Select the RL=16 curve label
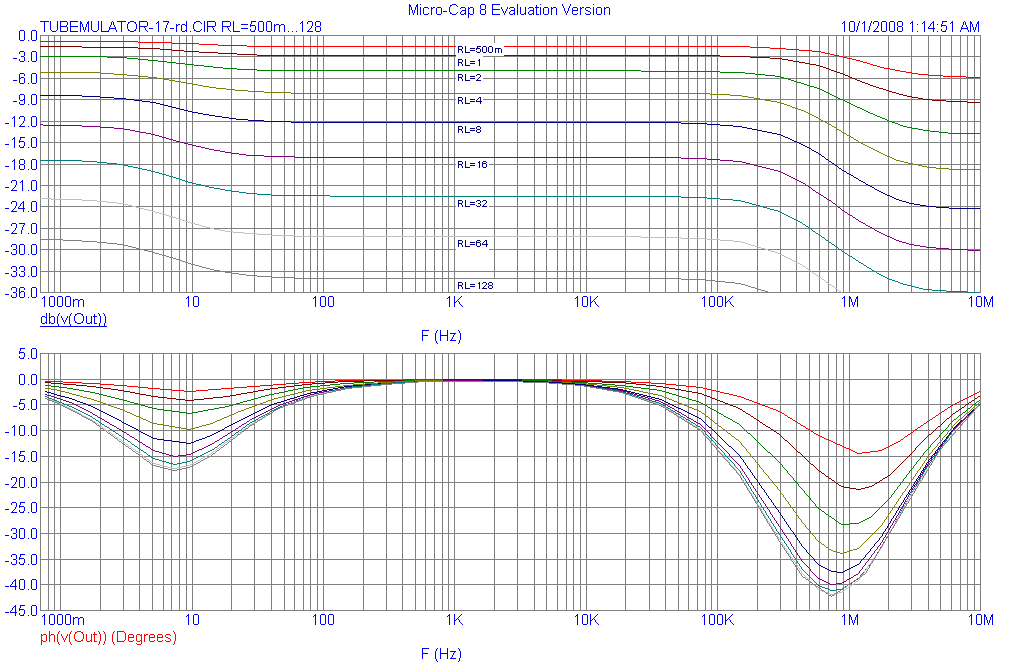The image size is (1020, 668). click(x=472, y=165)
